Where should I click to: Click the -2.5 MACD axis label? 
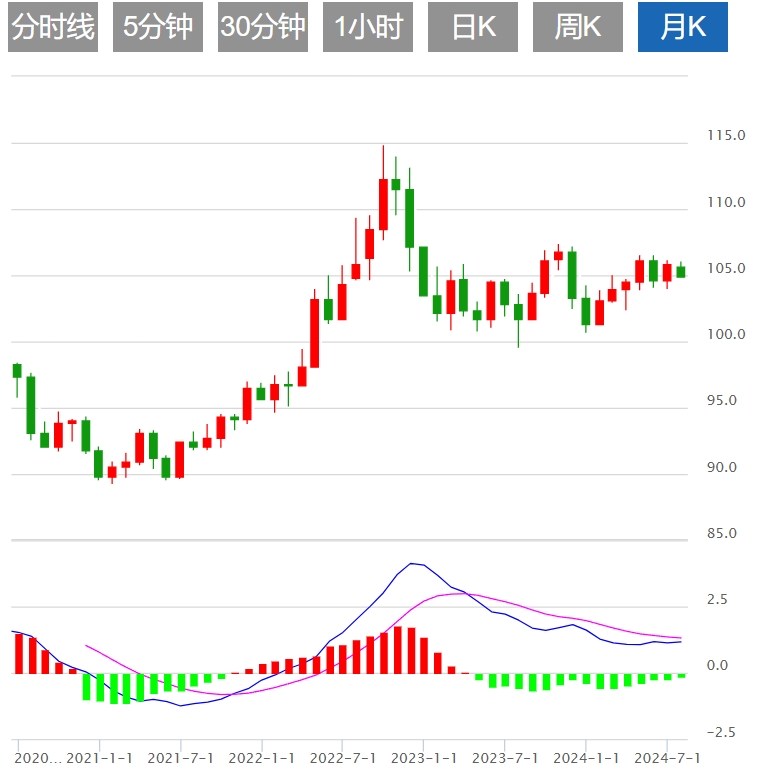click(721, 732)
